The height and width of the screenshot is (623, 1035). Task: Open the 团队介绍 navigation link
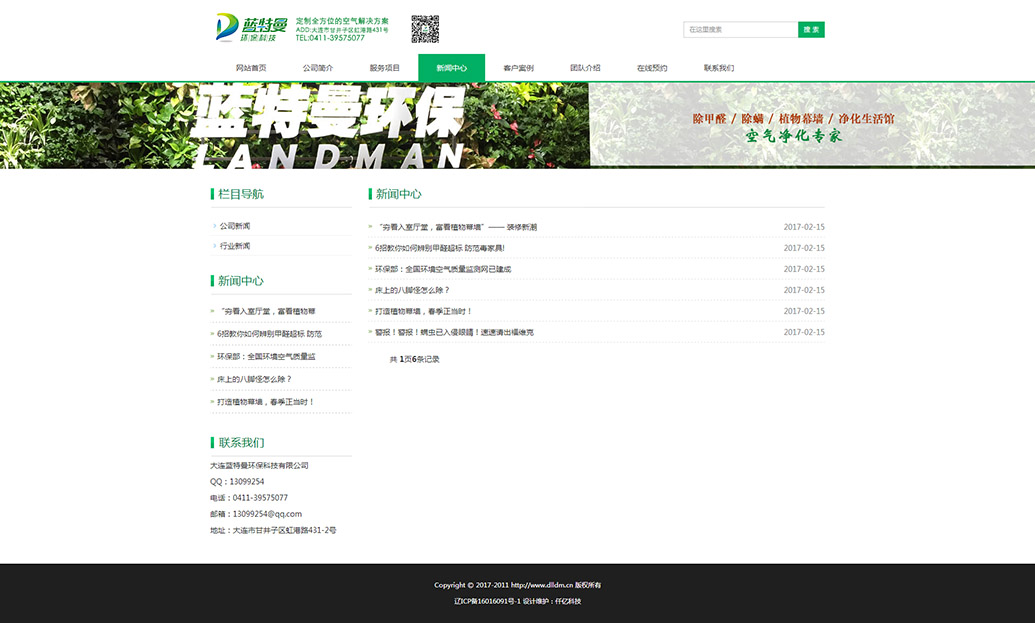click(585, 68)
